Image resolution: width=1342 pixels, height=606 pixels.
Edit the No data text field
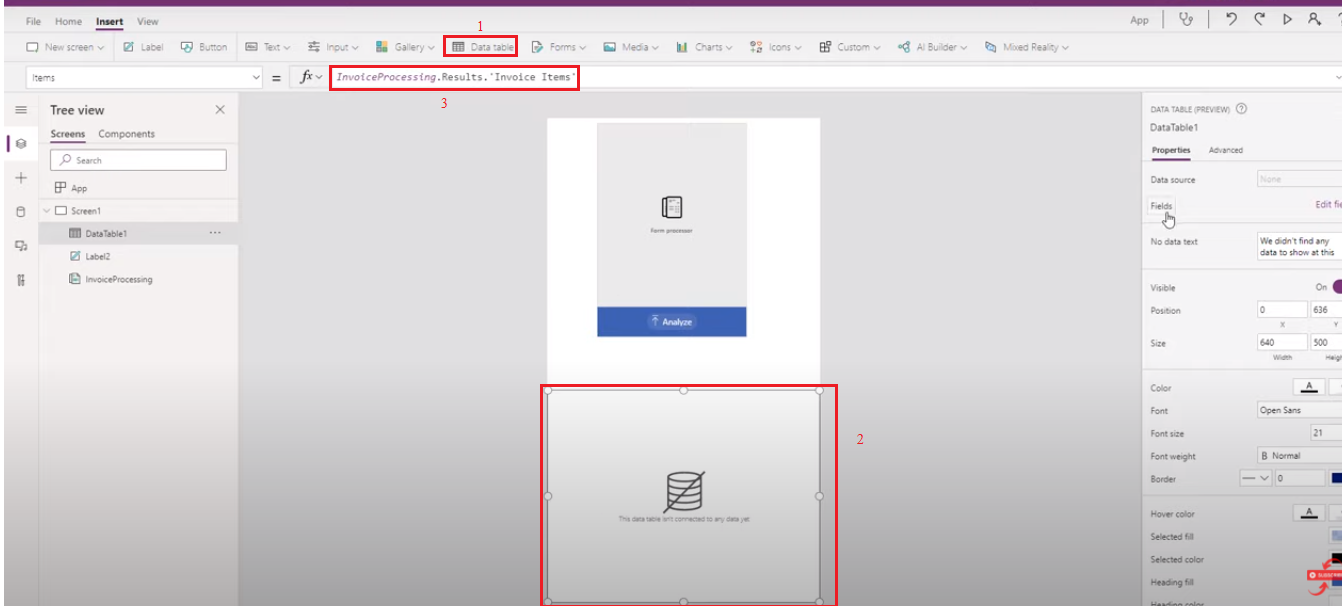[x=1299, y=247]
